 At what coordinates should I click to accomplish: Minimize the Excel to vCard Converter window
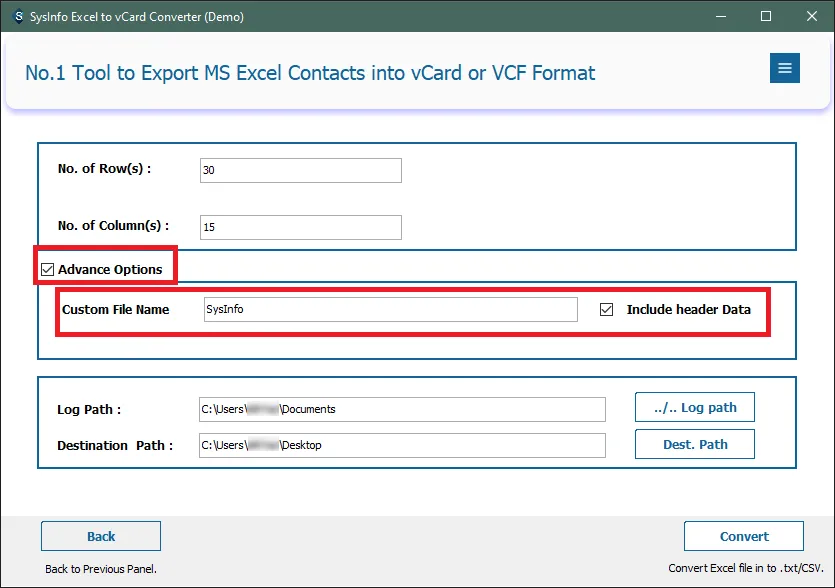click(721, 16)
